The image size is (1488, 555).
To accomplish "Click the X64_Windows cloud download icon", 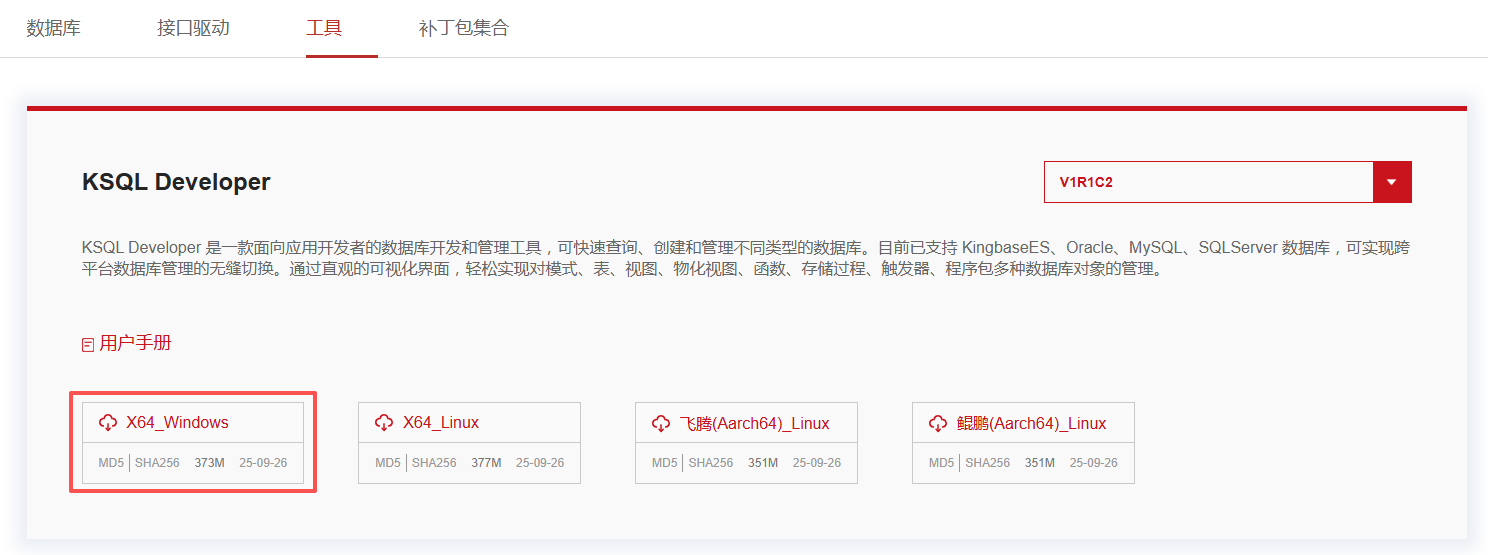I will [x=108, y=423].
